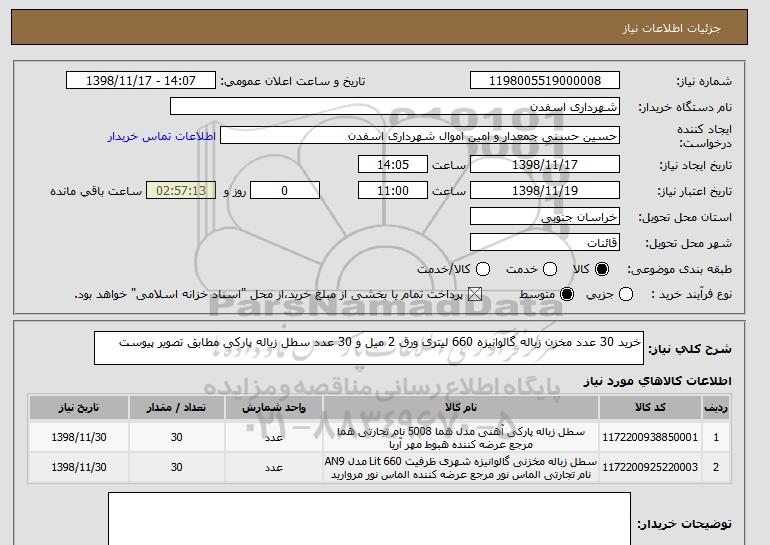The width and height of the screenshot is (770, 545).
Task: Click the remaining time countdown 02:57:13
Action: click(181, 191)
